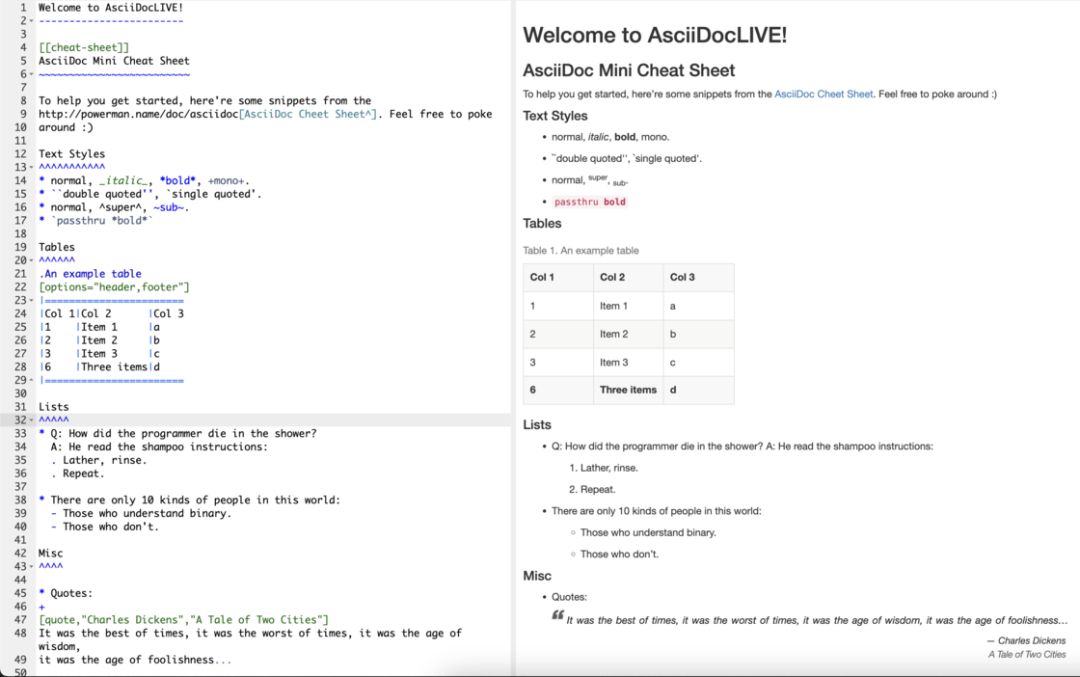Click ". Repeat." on editor line 36

[x=78, y=474]
